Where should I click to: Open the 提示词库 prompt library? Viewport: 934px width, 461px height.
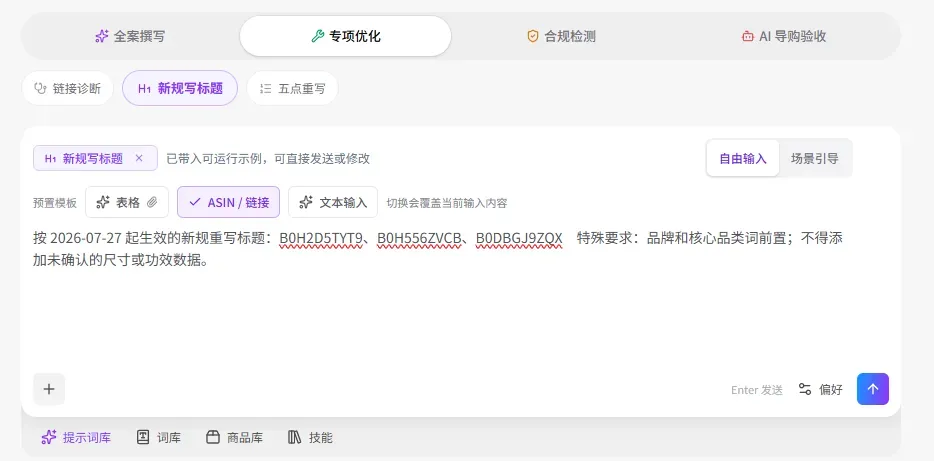point(76,438)
